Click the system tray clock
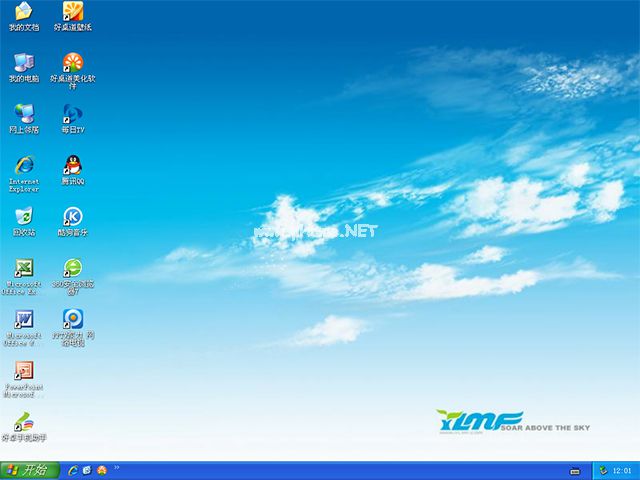Screen dimensions: 640x480 pyautogui.click(x=621, y=470)
